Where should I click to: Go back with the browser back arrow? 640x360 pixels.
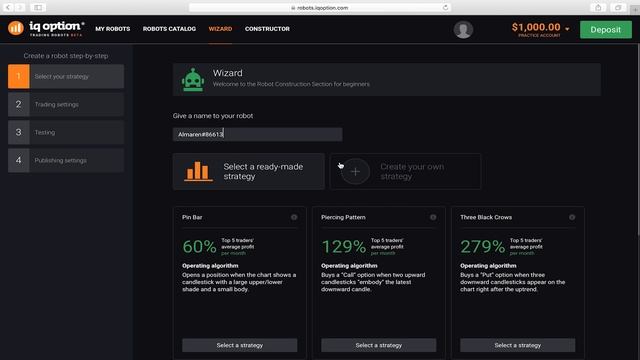[8, 7]
